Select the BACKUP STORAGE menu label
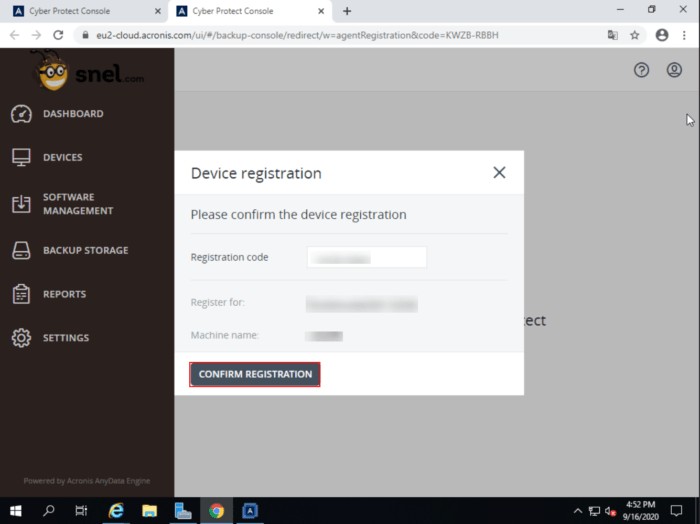Image resolution: width=700 pixels, height=524 pixels. (86, 250)
